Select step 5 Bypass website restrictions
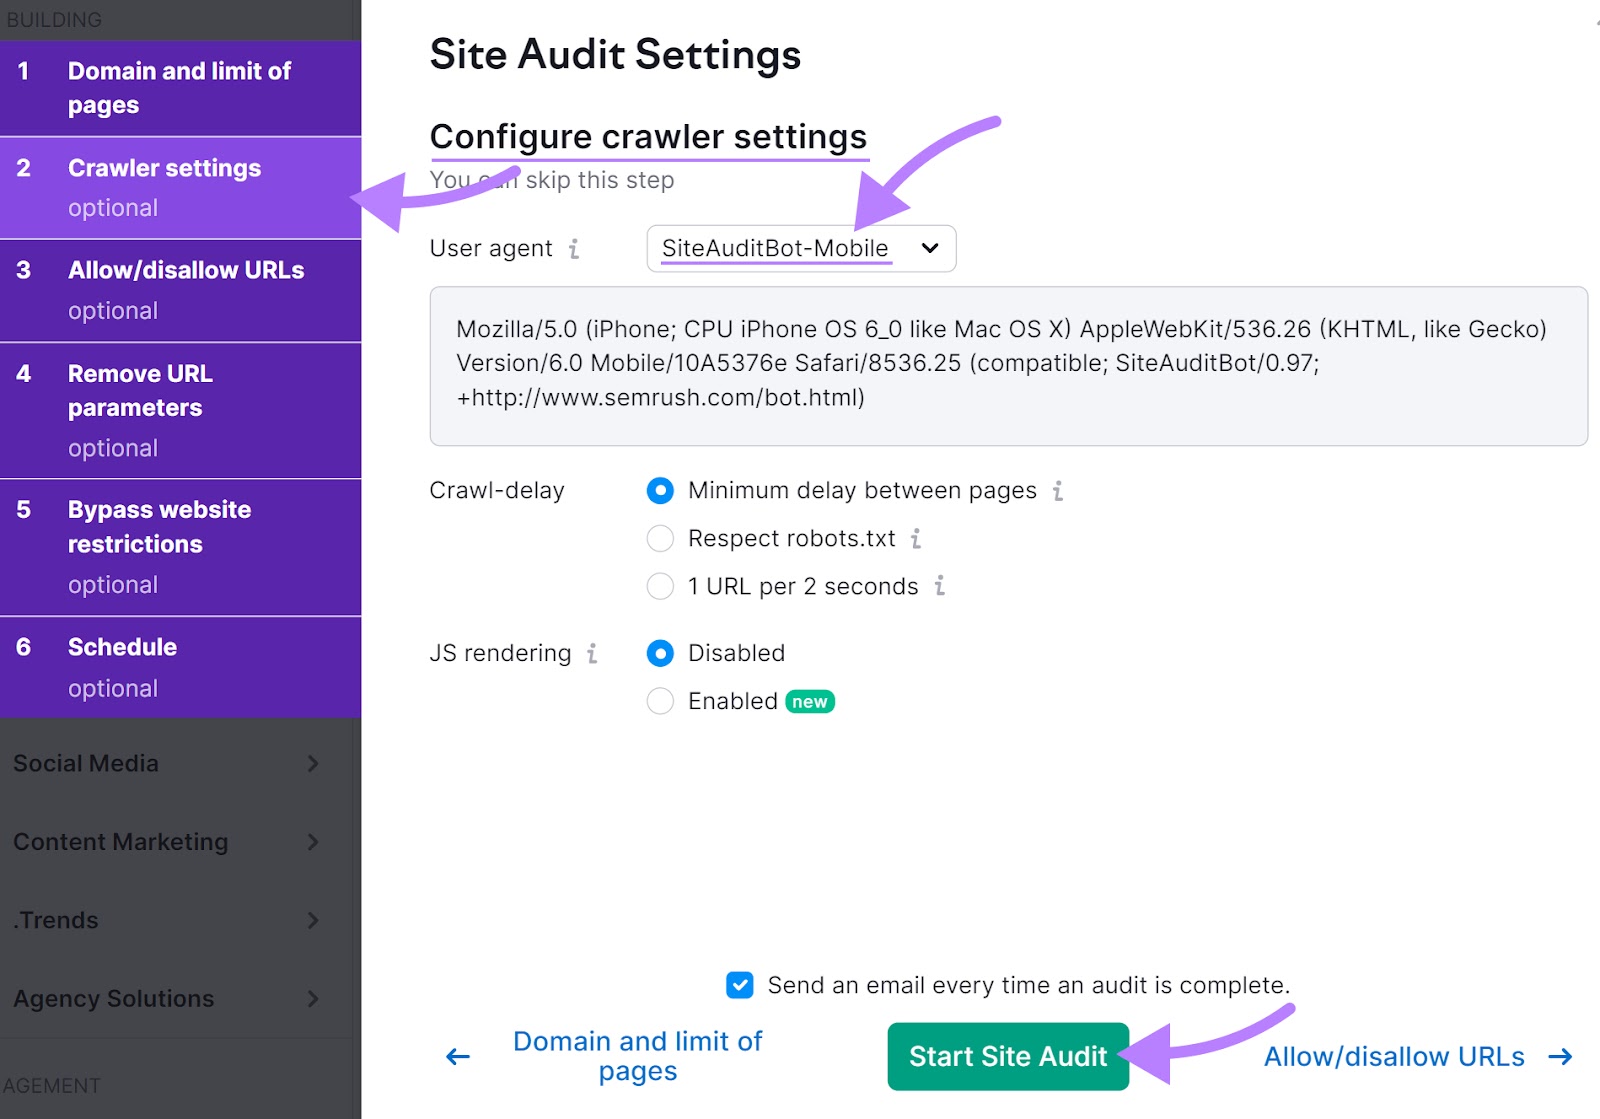 (180, 545)
